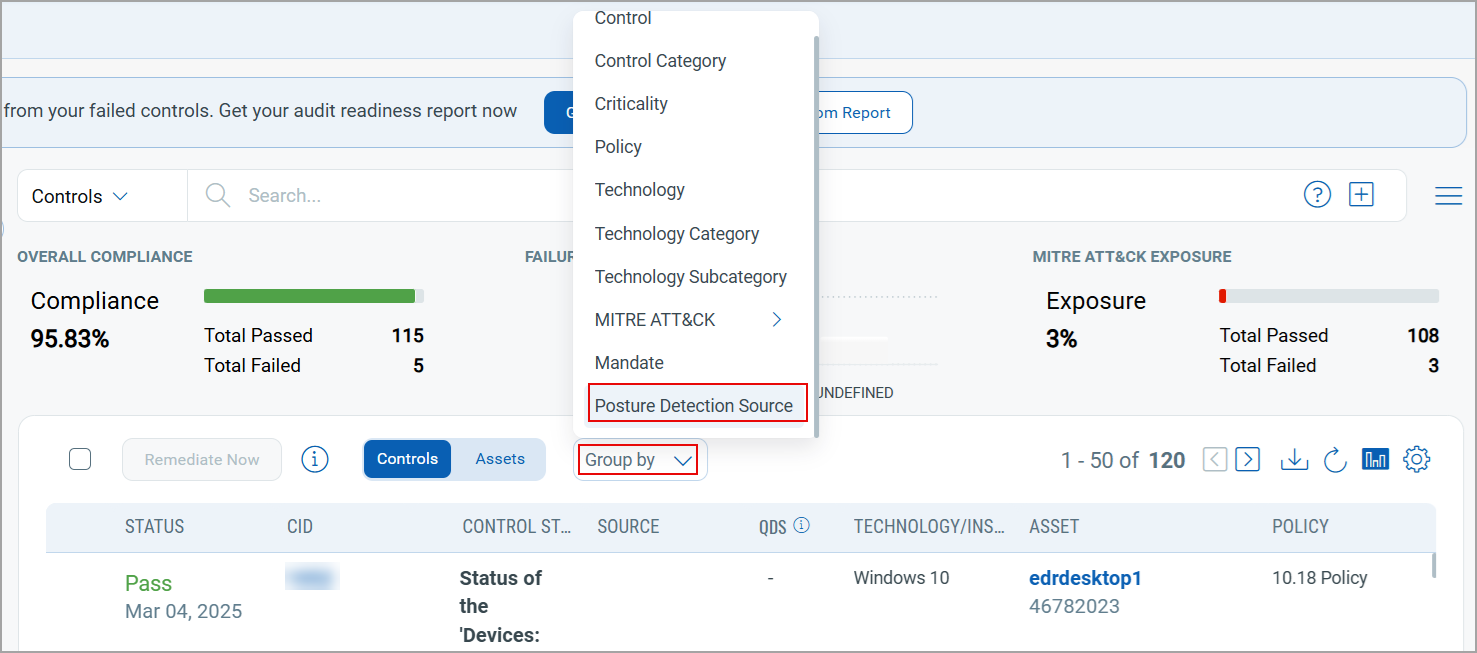Click the green compliance progress bar

[x=310, y=296]
